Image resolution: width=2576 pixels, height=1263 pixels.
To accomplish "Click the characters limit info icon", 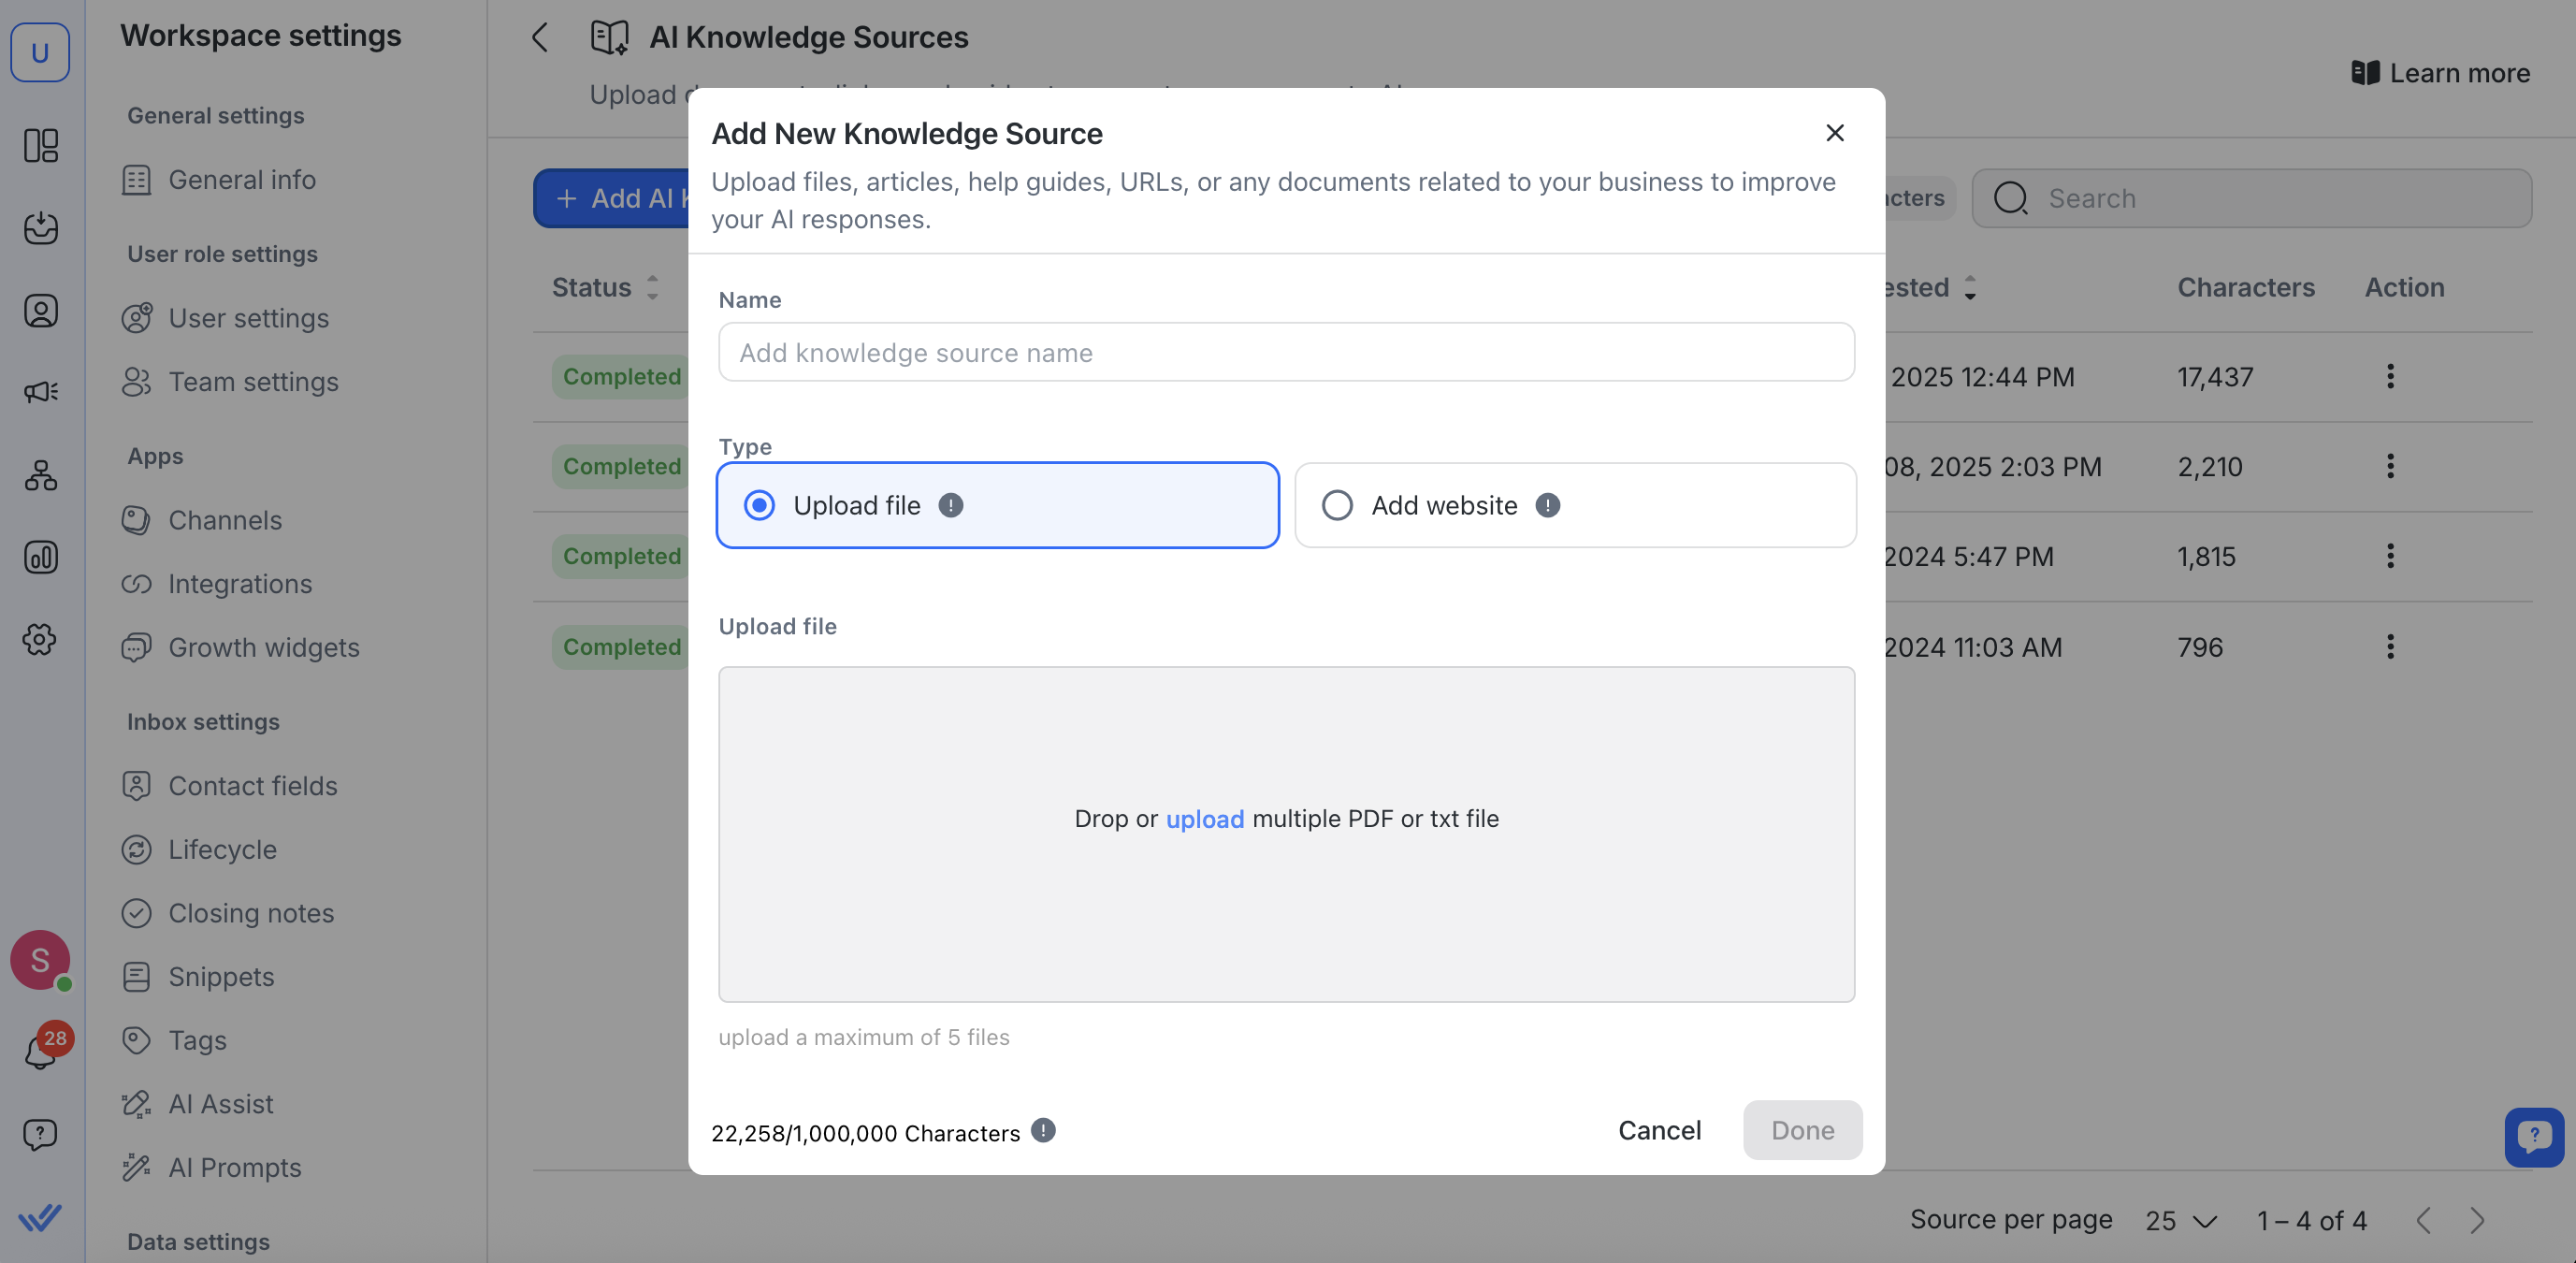I will pyautogui.click(x=1043, y=1130).
